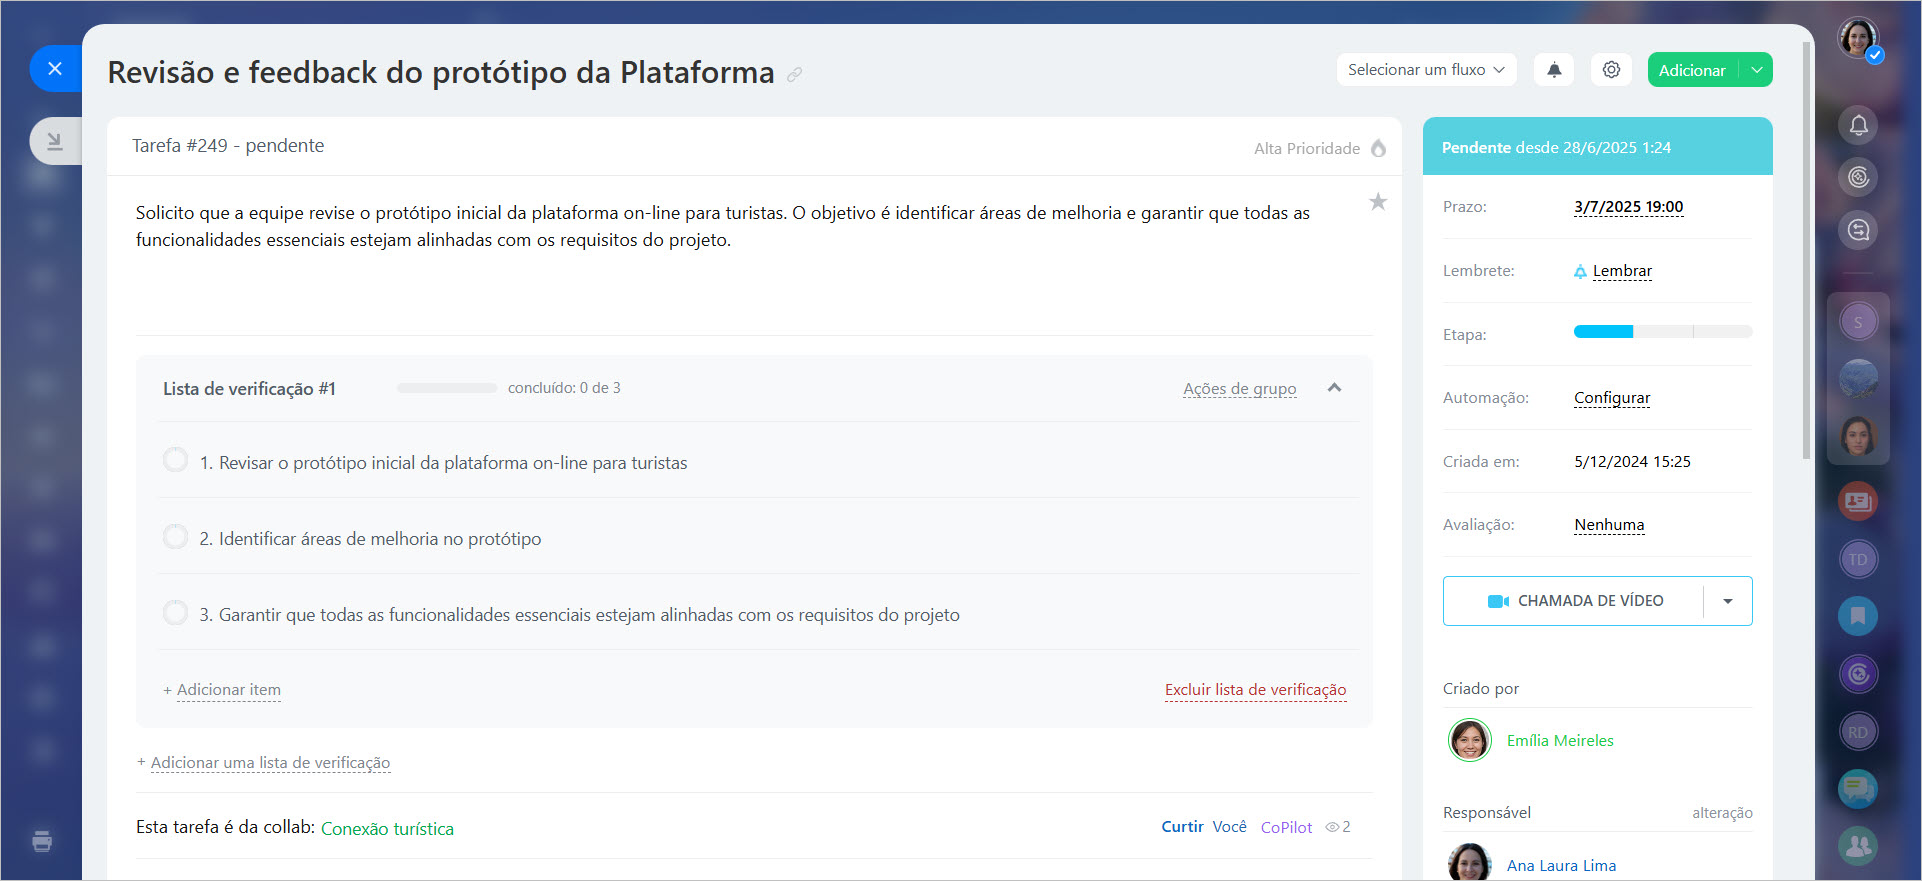Open the Adicionar dropdown arrow
The image size is (1922, 881).
pyautogui.click(x=1756, y=70)
